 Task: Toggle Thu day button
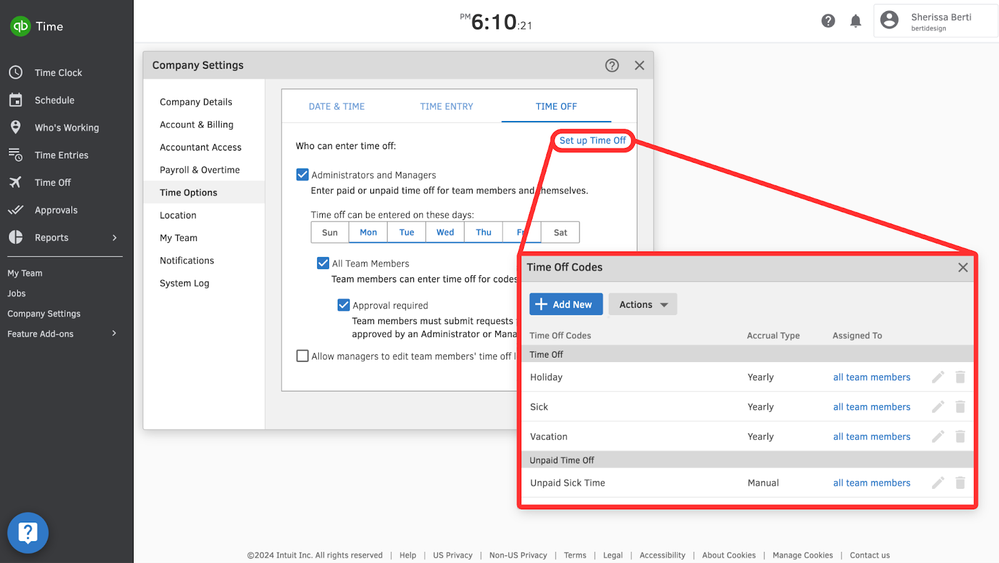[484, 232]
